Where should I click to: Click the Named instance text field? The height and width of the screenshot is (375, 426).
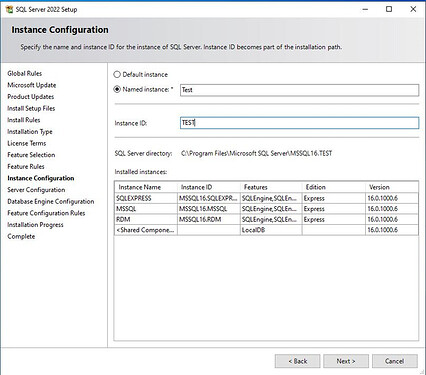click(299, 90)
